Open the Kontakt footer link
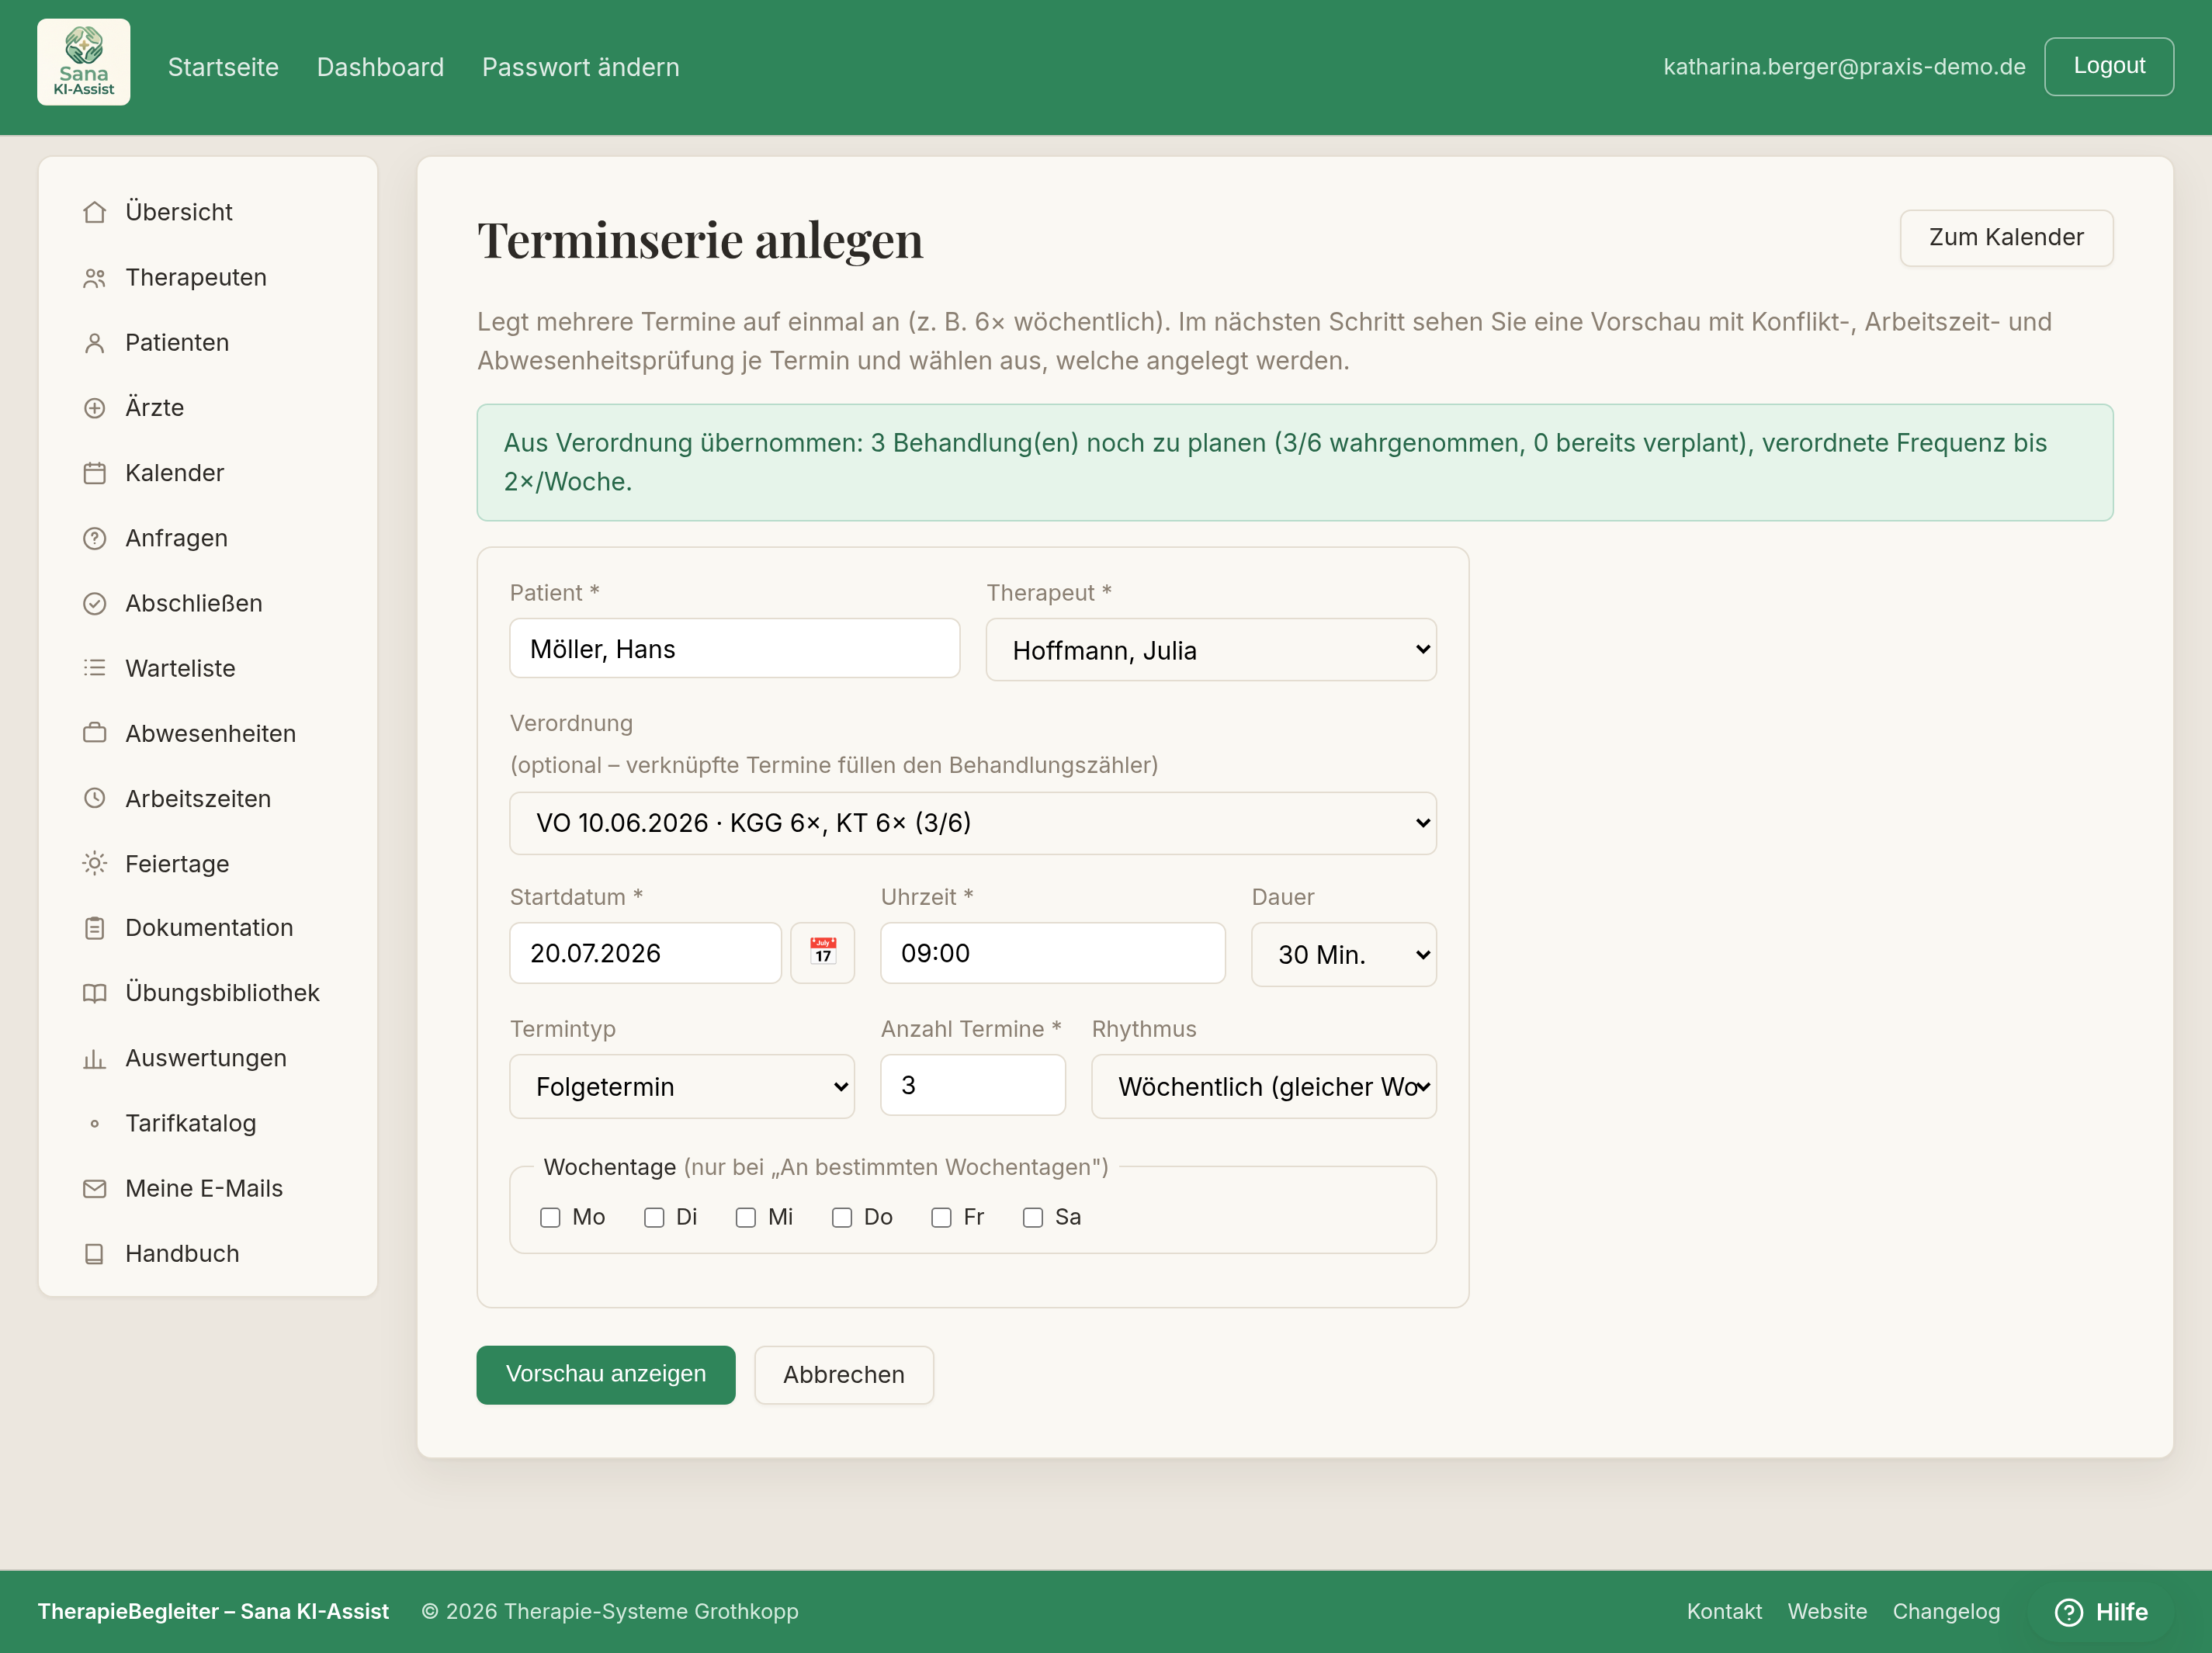The image size is (2212, 1653). tap(1724, 1612)
